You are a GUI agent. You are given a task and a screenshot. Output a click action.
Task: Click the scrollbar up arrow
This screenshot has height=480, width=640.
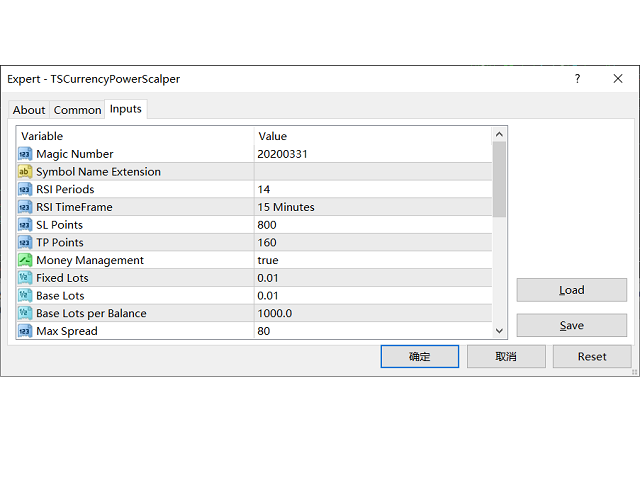point(499,134)
